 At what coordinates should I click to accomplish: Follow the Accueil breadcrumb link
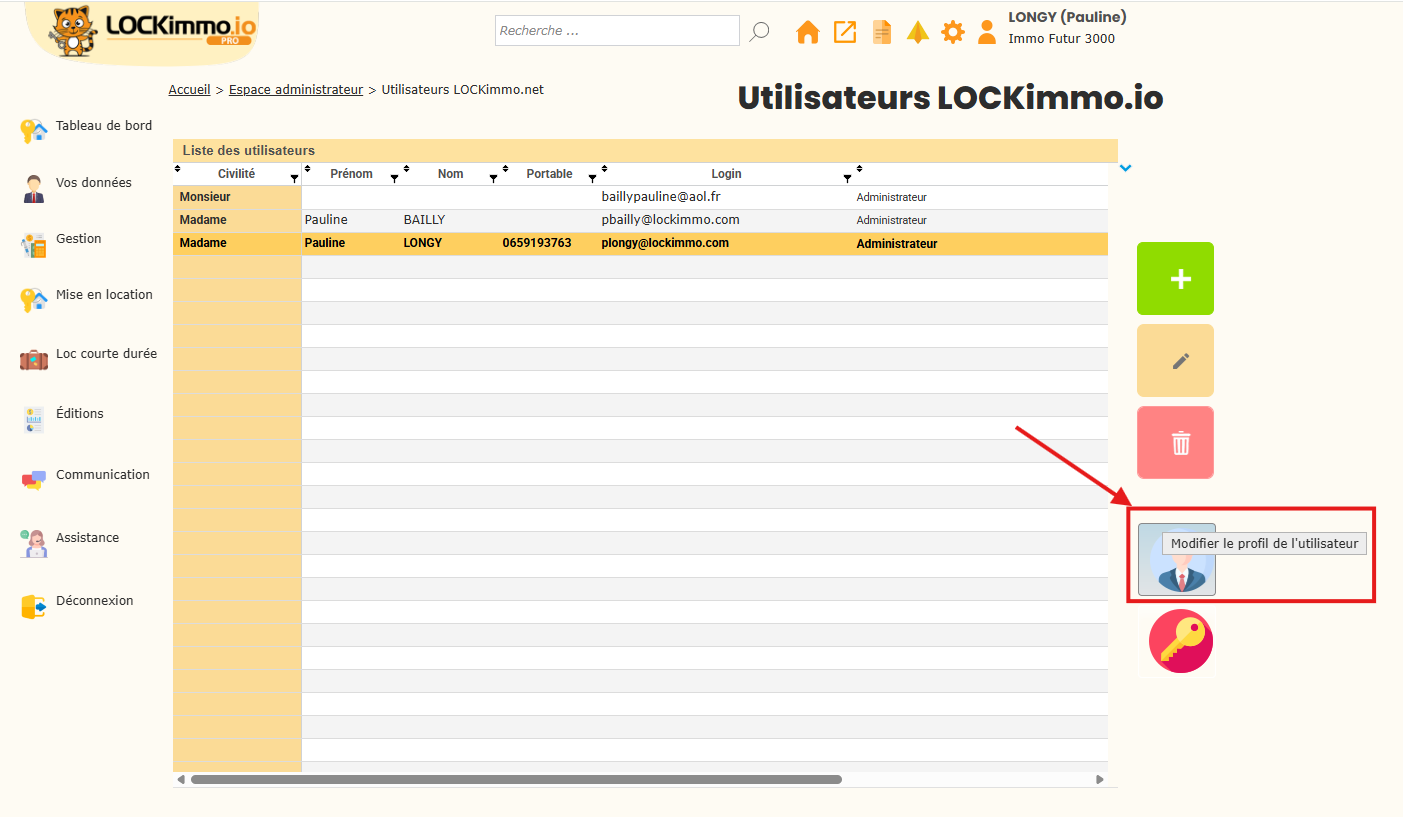(x=189, y=90)
